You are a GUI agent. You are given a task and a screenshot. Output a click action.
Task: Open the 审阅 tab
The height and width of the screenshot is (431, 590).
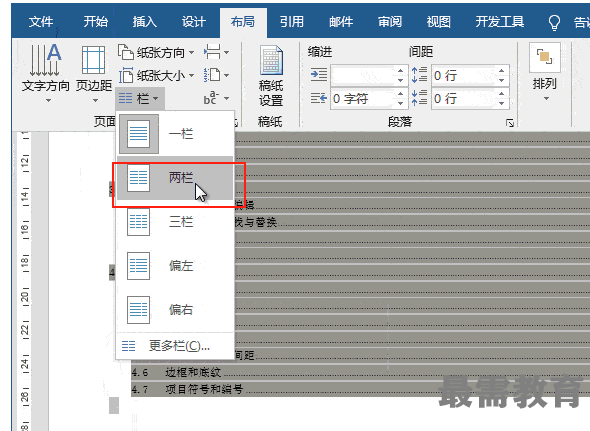(x=390, y=22)
